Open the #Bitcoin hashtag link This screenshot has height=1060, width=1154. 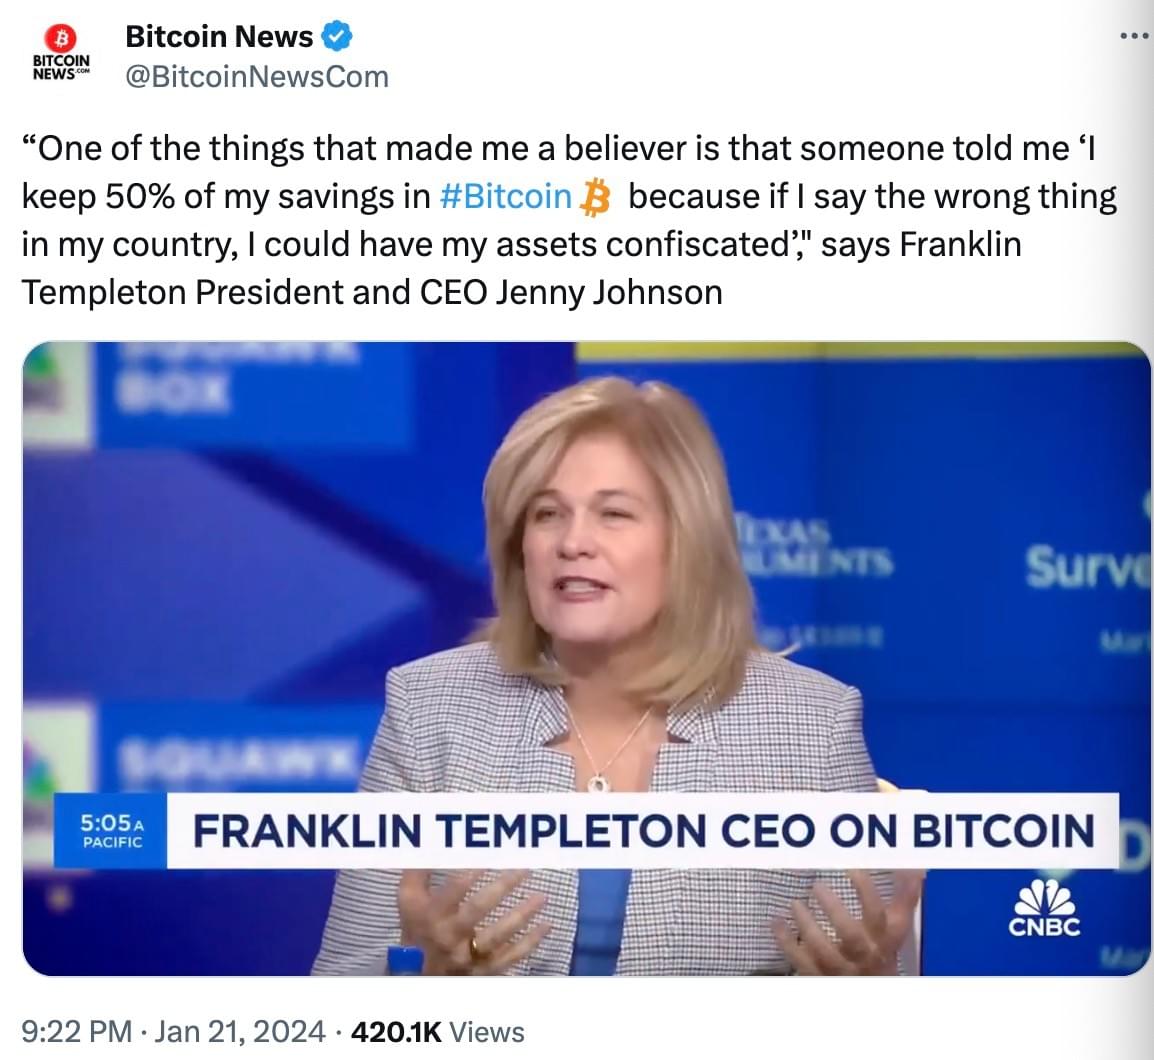pyautogui.click(x=506, y=197)
